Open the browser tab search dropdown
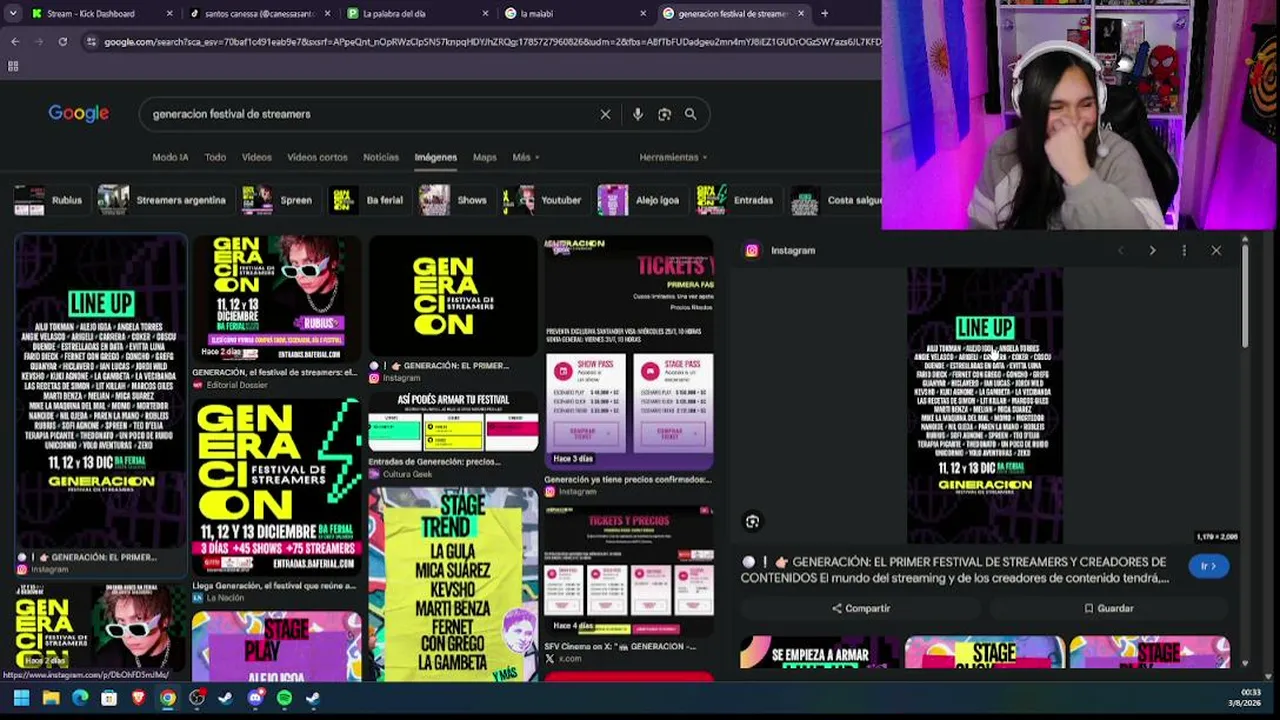This screenshot has width=1280, height=720. (12, 14)
